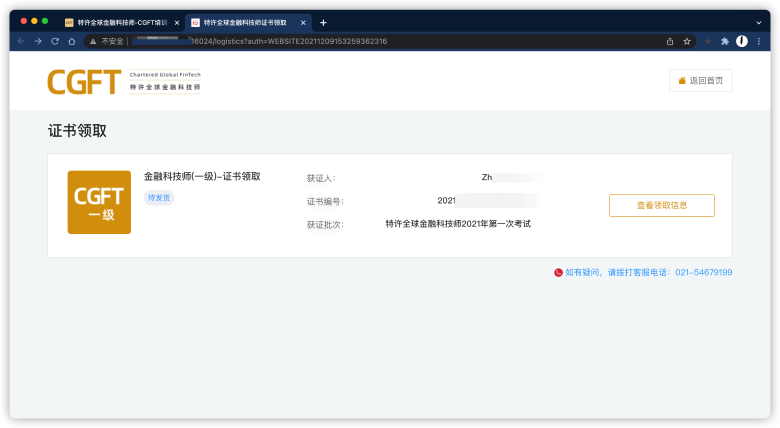The image size is (780, 428).
Task: Click the 返回首页 button
Action: [x=700, y=81]
